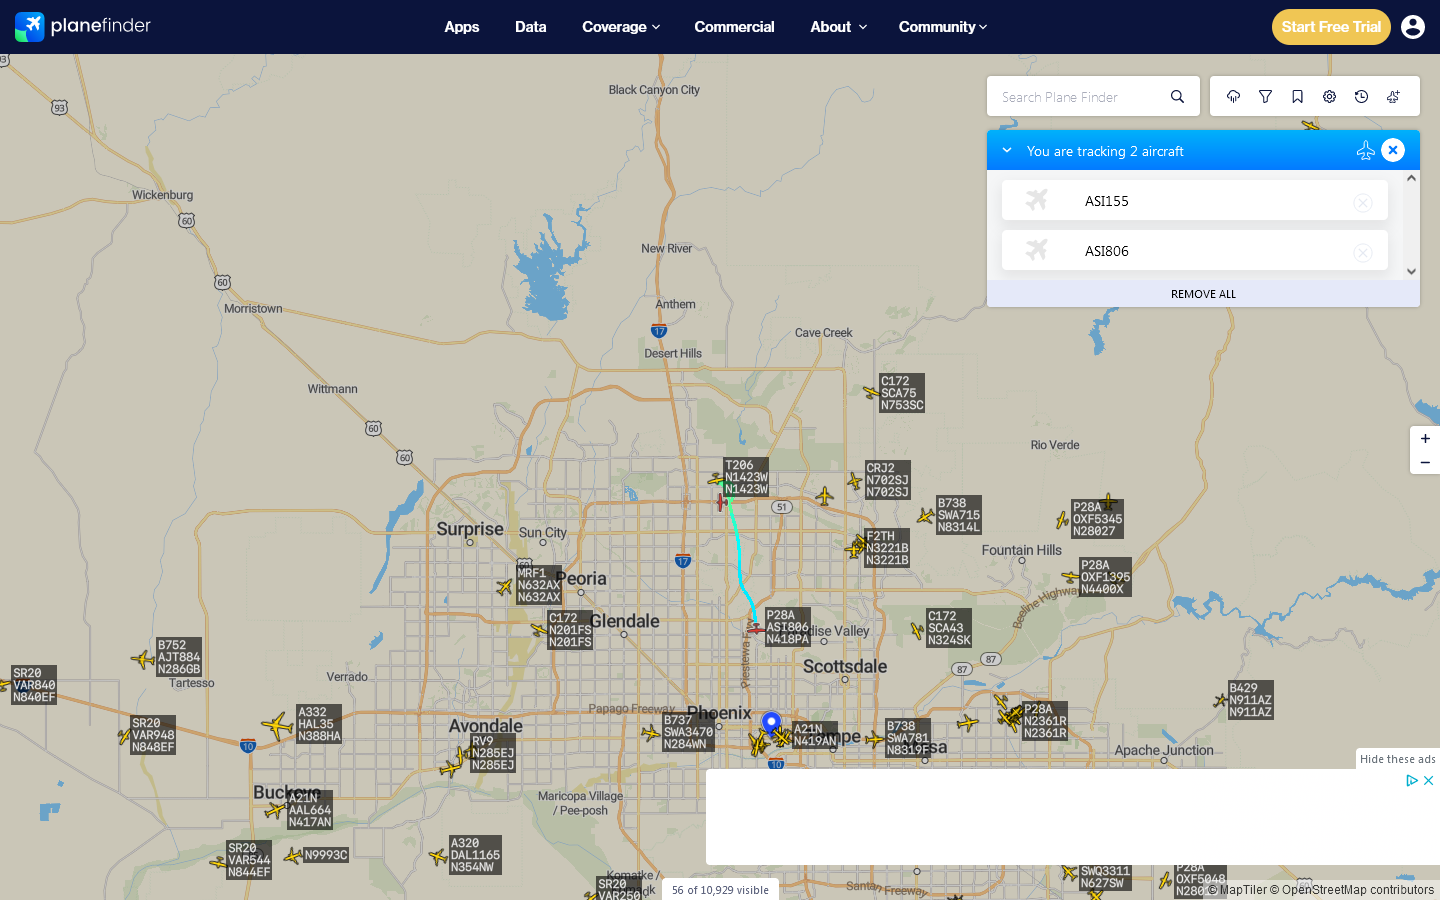Screen dimensions: 1440x900
Task: Select the SWA3470 B737 aircraft icon
Action: tap(651, 733)
